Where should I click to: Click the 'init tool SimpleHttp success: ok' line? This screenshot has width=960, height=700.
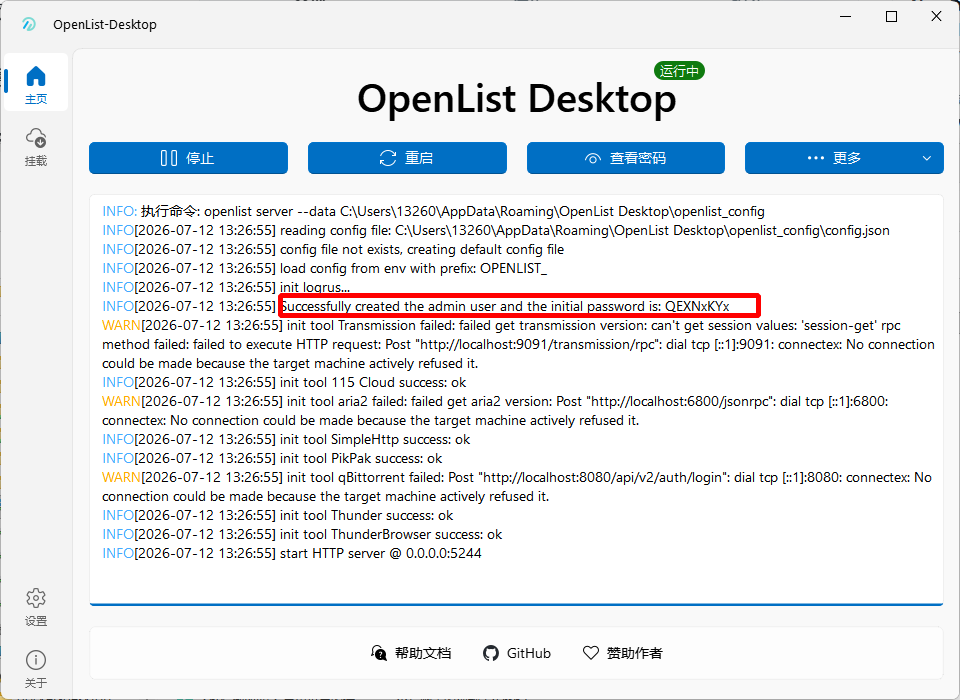click(x=286, y=439)
